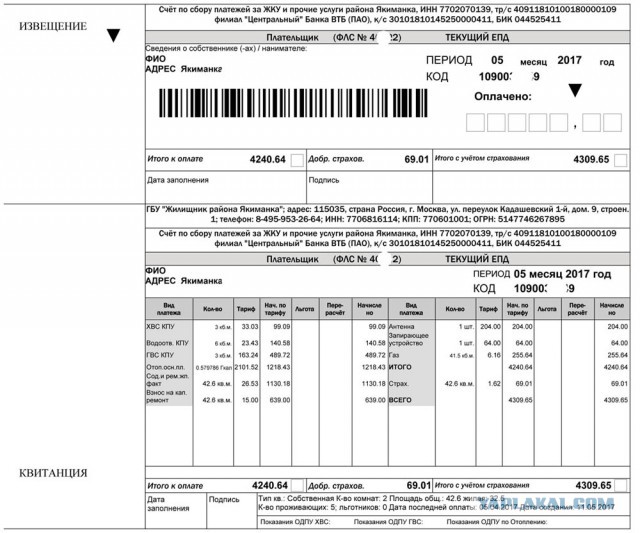Click the Антенна row label
The height and width of the screenshot is (533, 640).
pyautogui.click(x=402, y=326)
